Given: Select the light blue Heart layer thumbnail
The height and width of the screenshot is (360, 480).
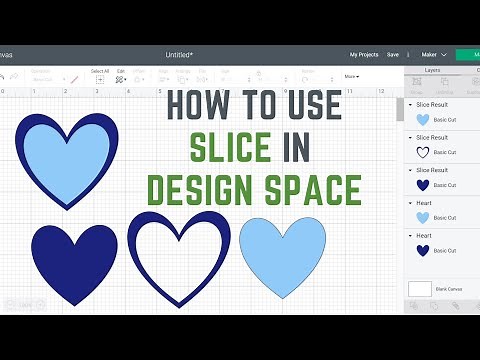Looking at the screenshot, I should tap(423, 218).
